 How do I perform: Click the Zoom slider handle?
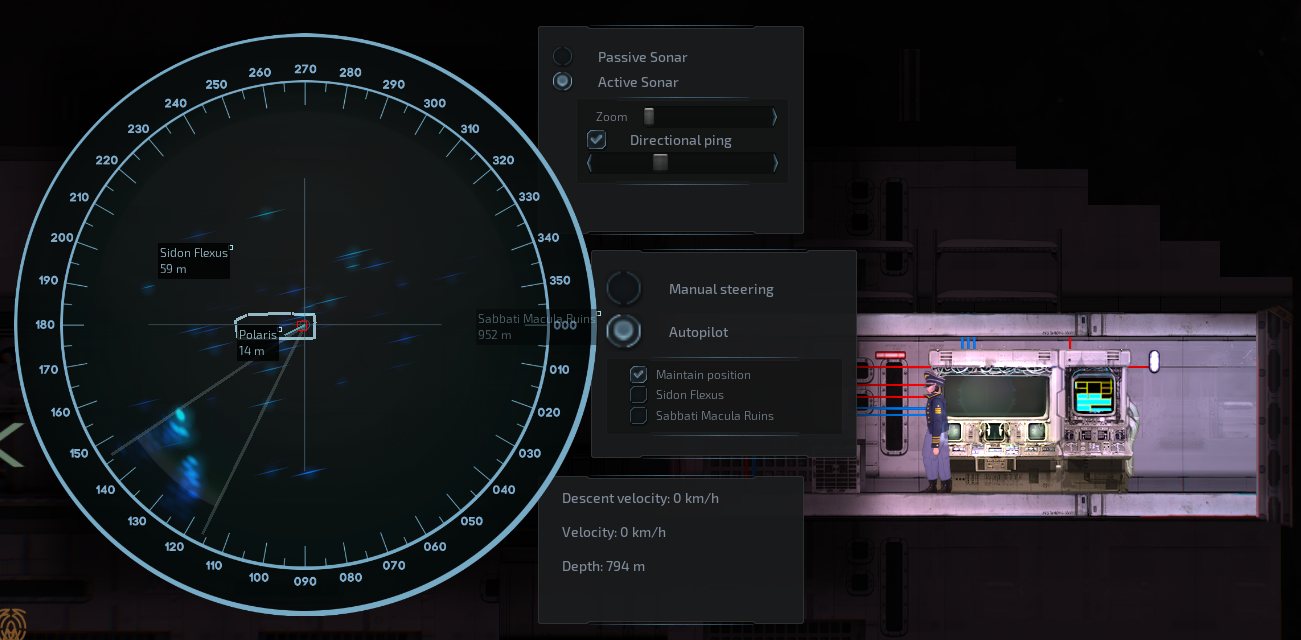click(x=649, y=117)
